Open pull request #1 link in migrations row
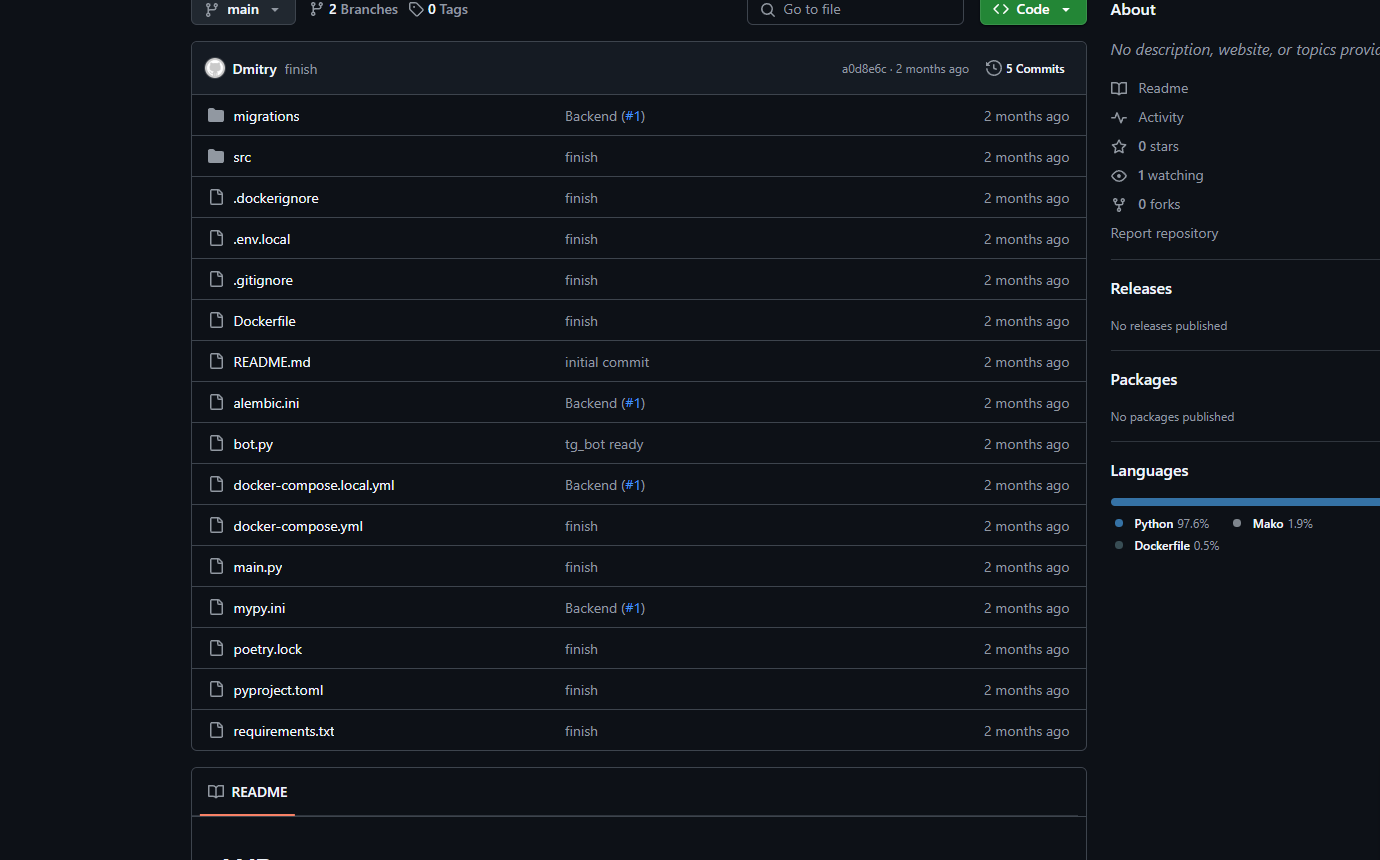The width and height of the screenshot is (1380, 860). [632, 116]
